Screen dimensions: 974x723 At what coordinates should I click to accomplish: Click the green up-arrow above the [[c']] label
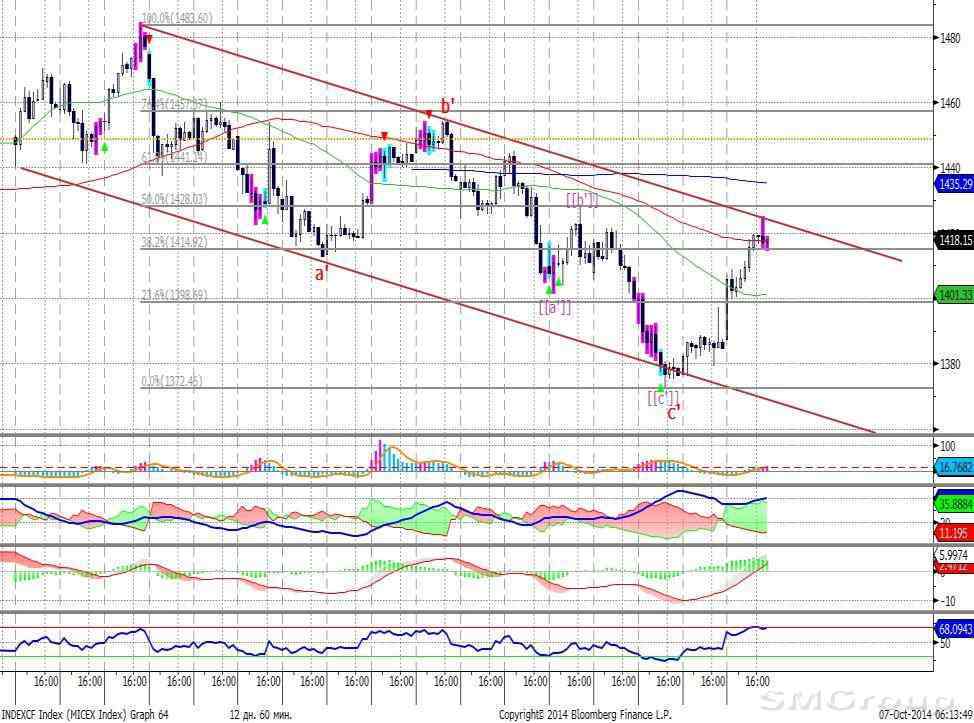[x=661, y=385]
